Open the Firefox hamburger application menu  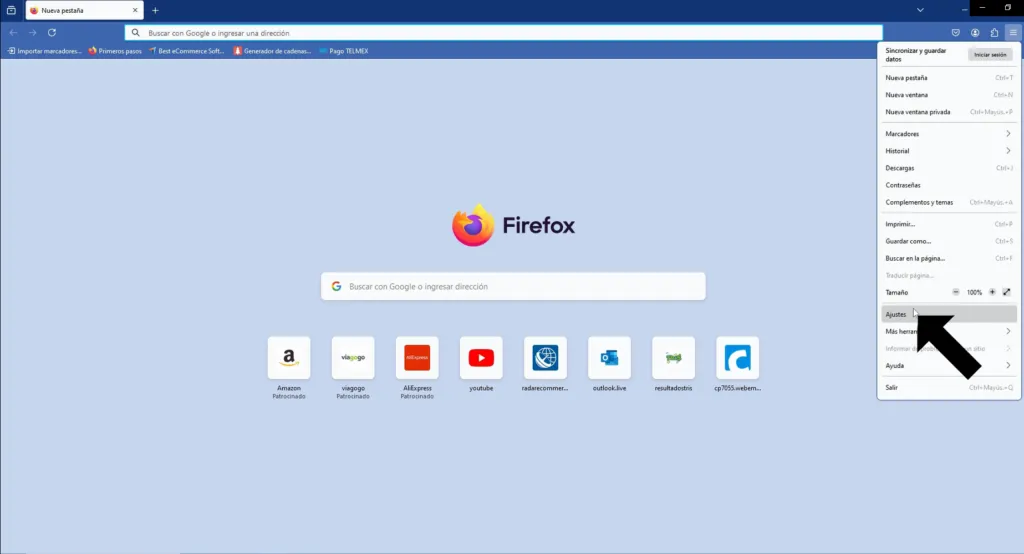tap(1013, 33)
